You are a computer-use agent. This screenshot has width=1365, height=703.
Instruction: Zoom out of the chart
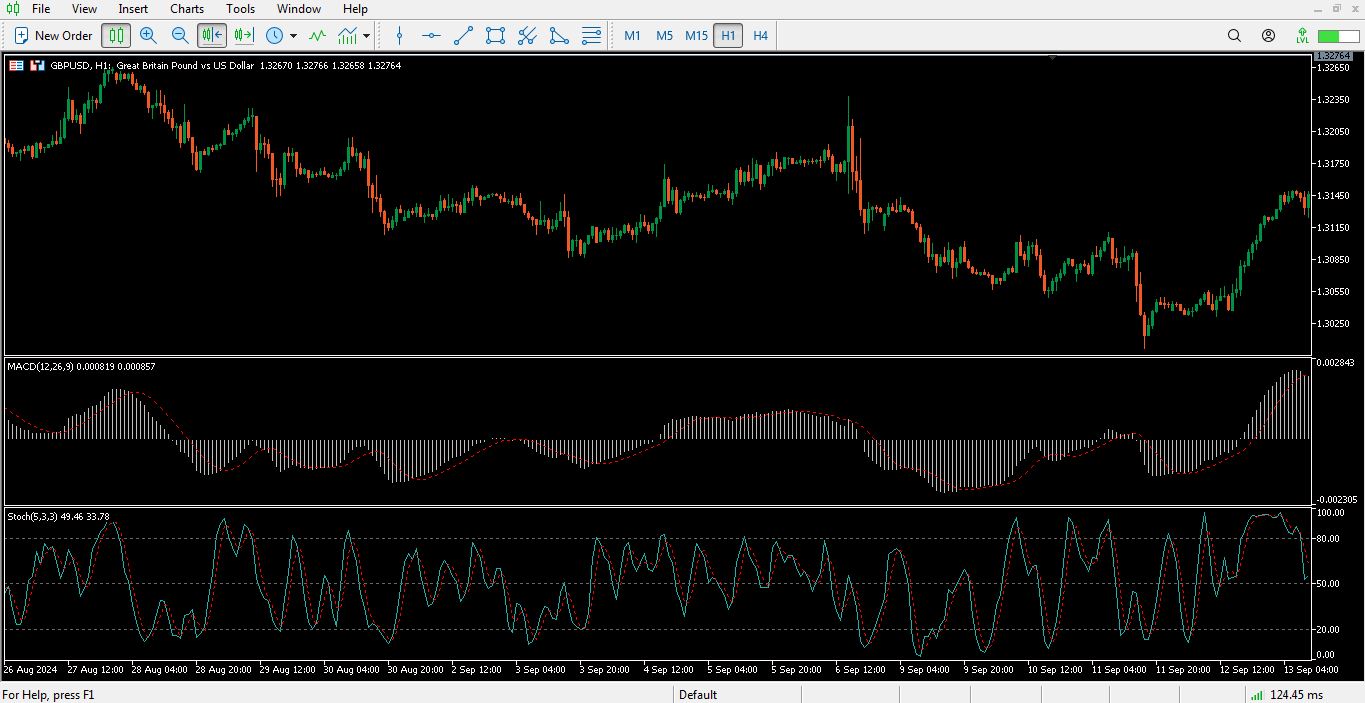click(x=180, y=35)
